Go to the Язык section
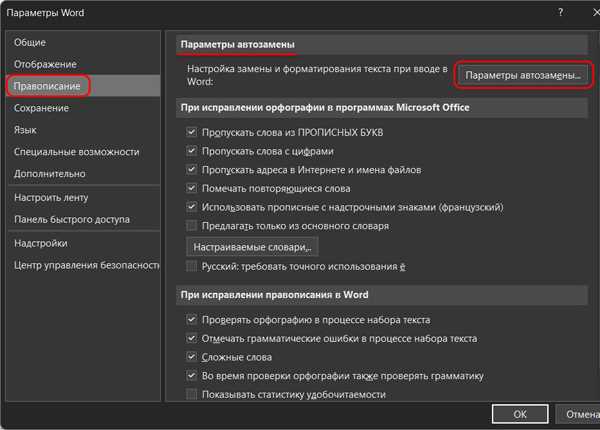The image size is (600, 430). coord(26,129)
